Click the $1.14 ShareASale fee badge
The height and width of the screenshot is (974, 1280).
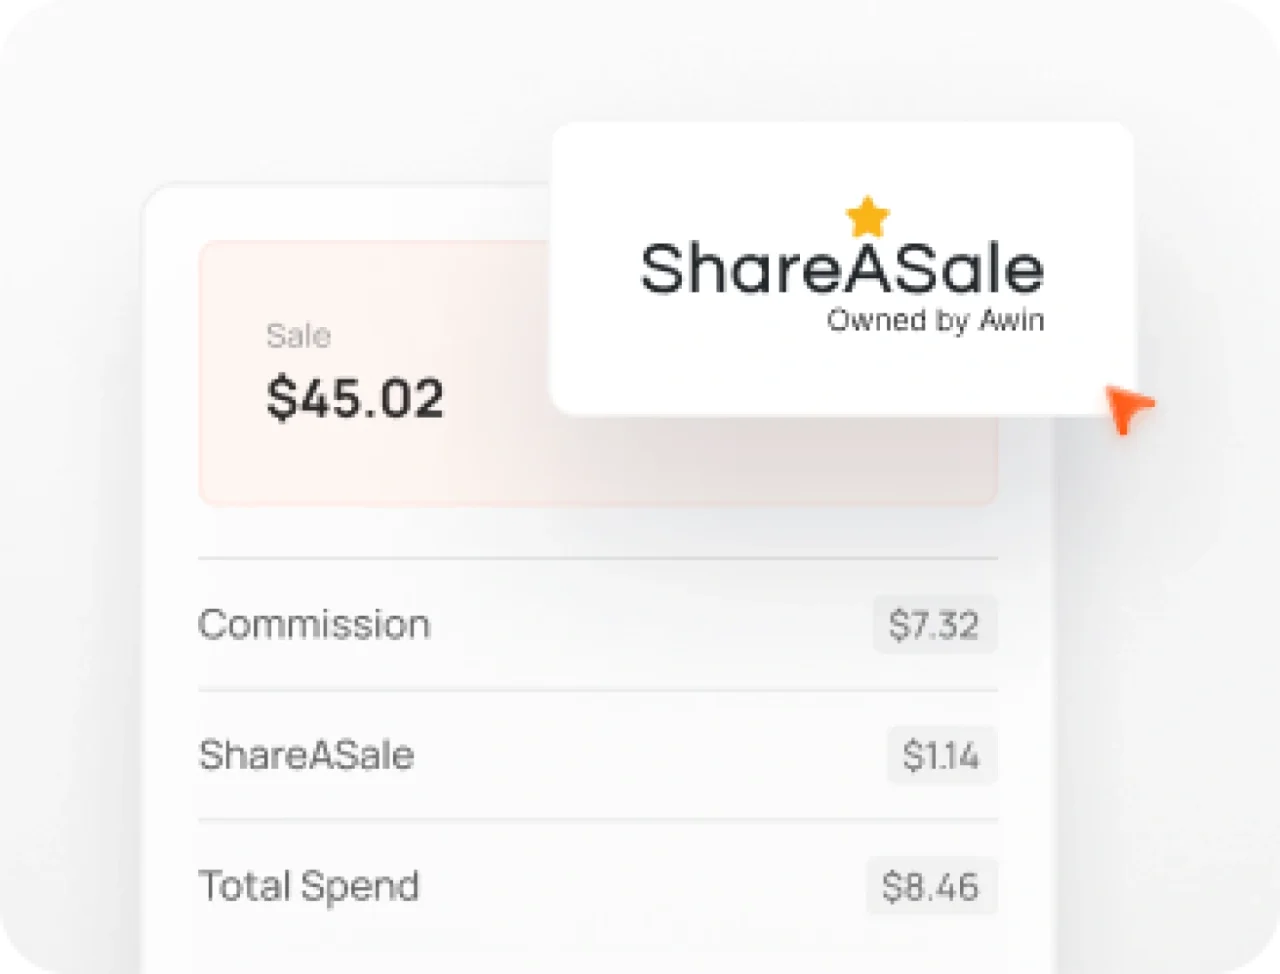click(941, 755)
